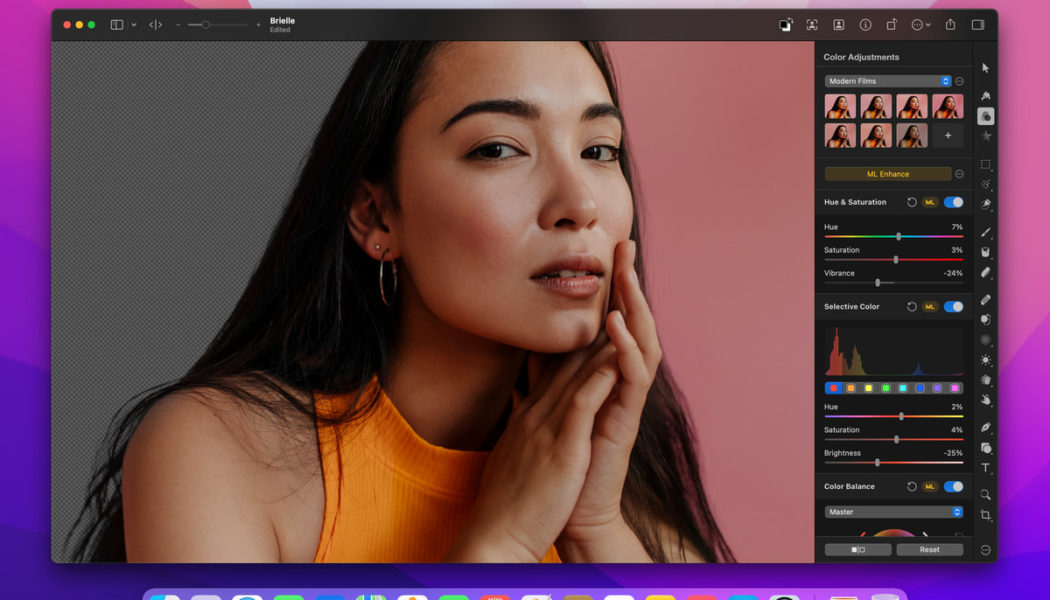Toggle the right sidebar visibility icon

tap(977, 24)
